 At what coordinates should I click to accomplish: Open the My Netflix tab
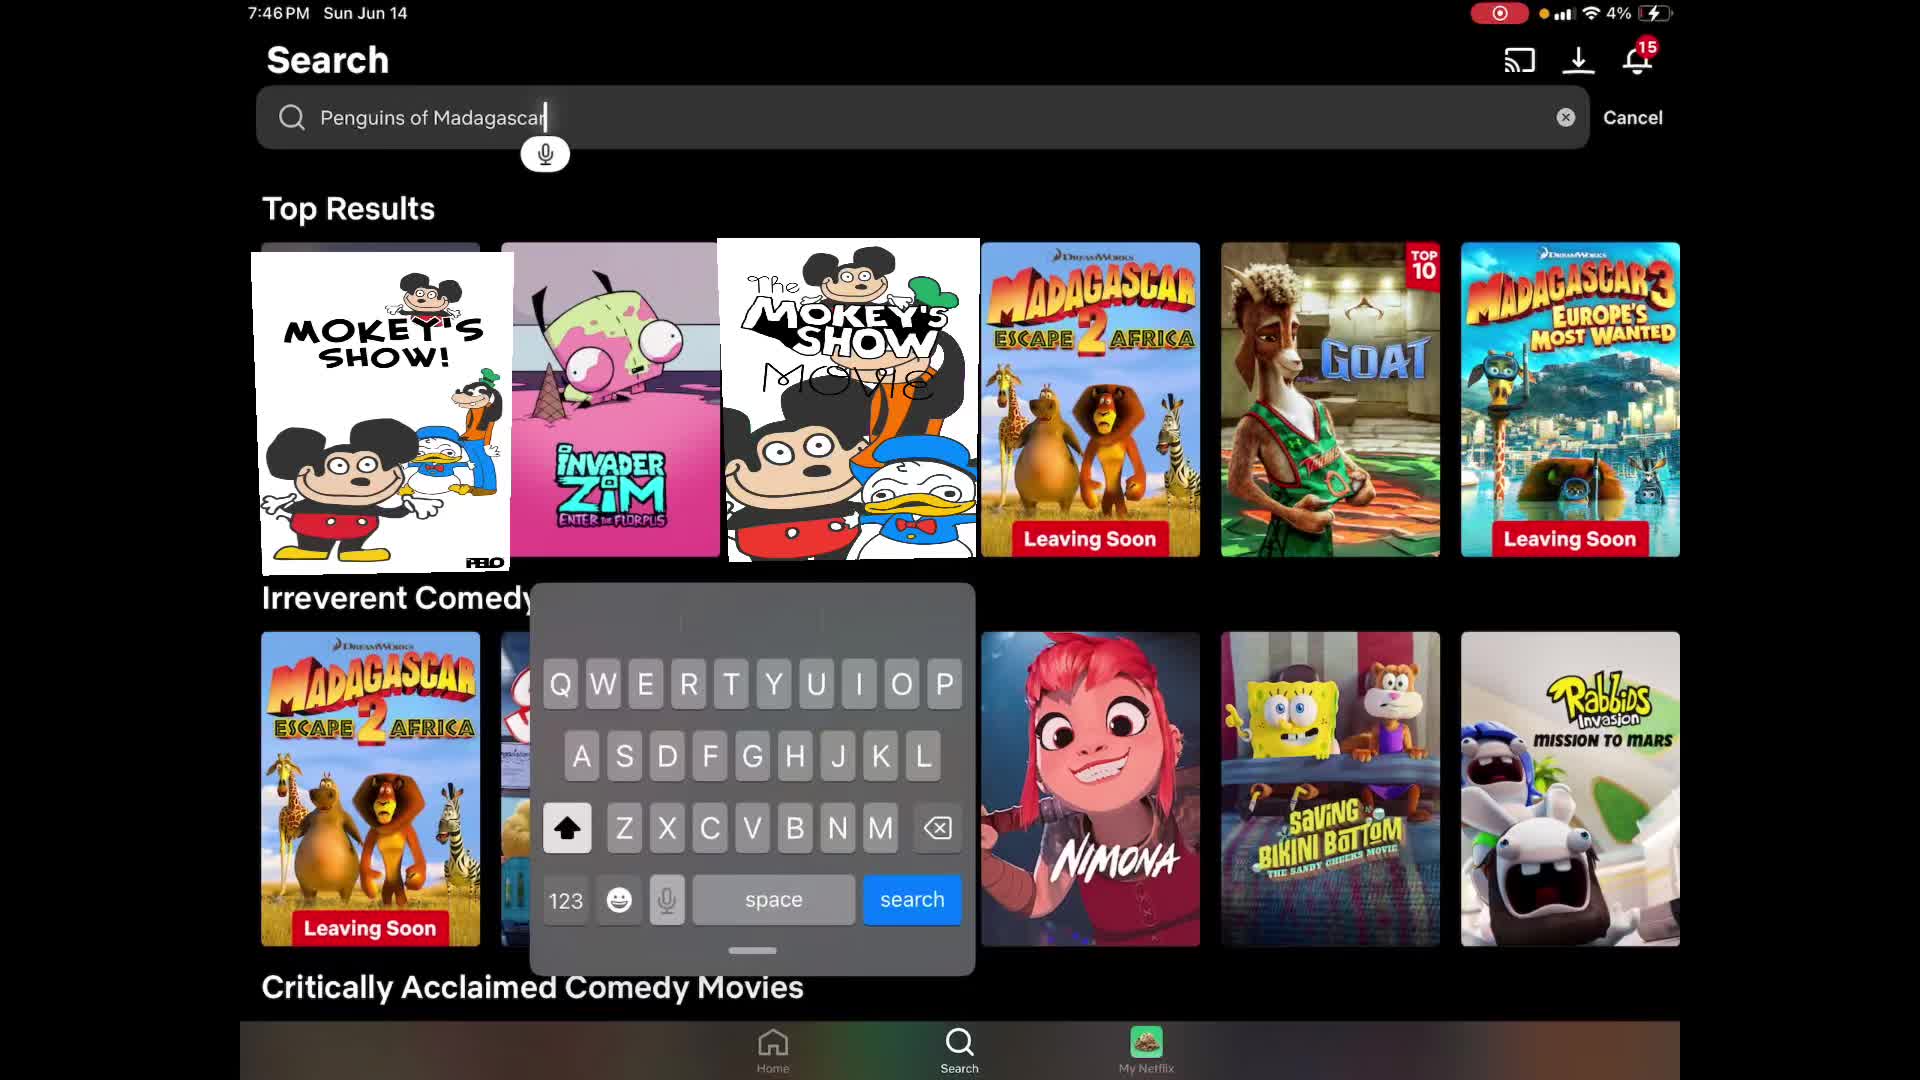pos(1146,1050)
